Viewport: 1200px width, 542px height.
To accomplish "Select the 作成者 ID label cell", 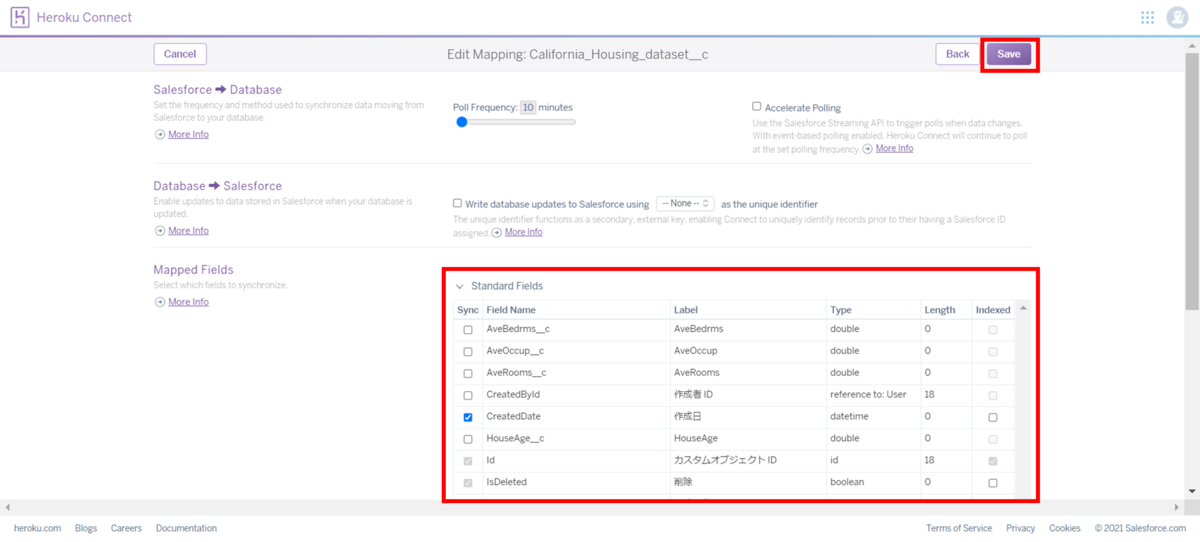I will point(748,395).
